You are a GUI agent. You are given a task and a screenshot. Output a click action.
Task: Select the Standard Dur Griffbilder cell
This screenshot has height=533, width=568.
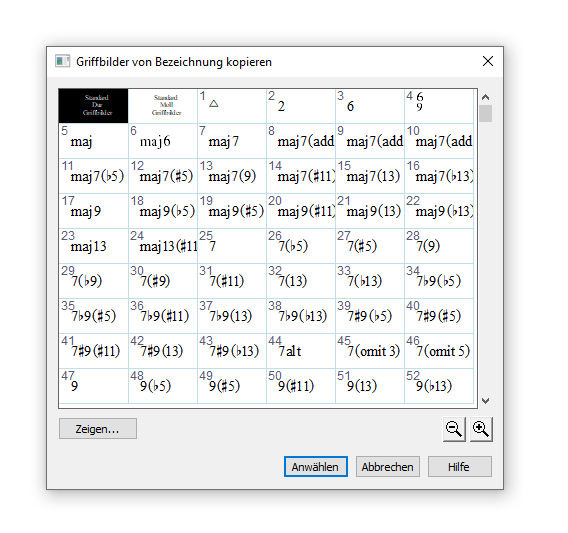click(93, 106)
